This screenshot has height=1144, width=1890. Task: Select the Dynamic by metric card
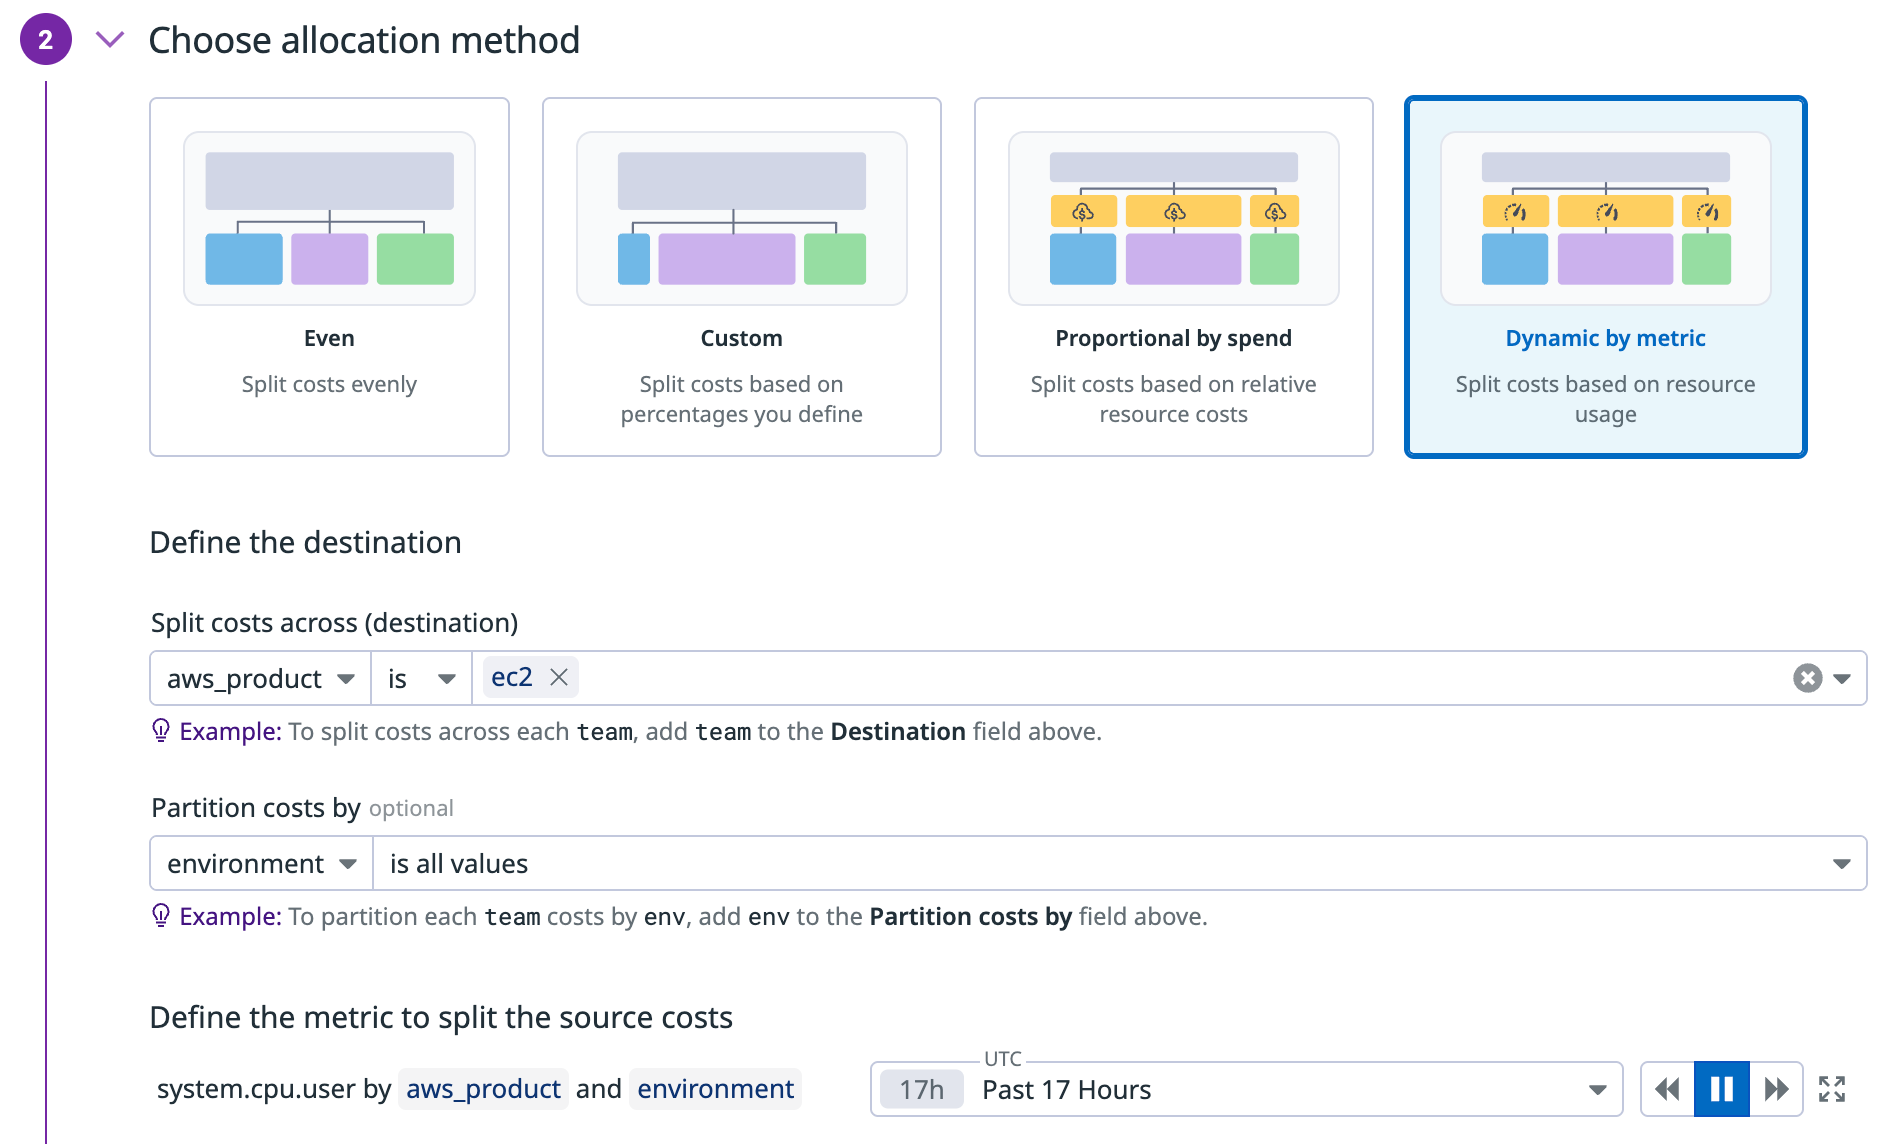click(1605, 277)
